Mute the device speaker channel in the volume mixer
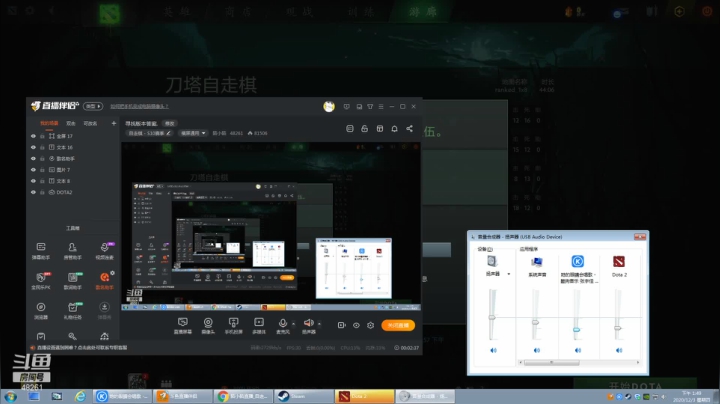Screen dimensions: 720x404 tap(493, 350)
